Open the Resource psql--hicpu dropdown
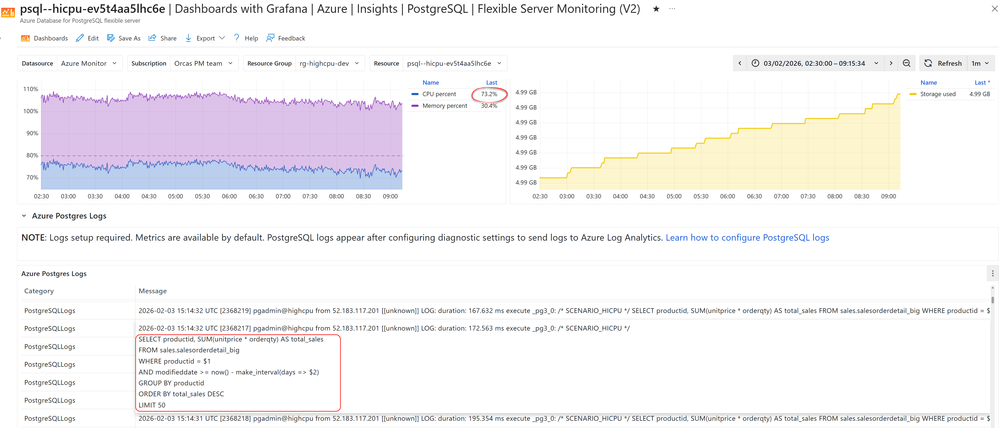 pyautogui.click(x=455, y=64)
